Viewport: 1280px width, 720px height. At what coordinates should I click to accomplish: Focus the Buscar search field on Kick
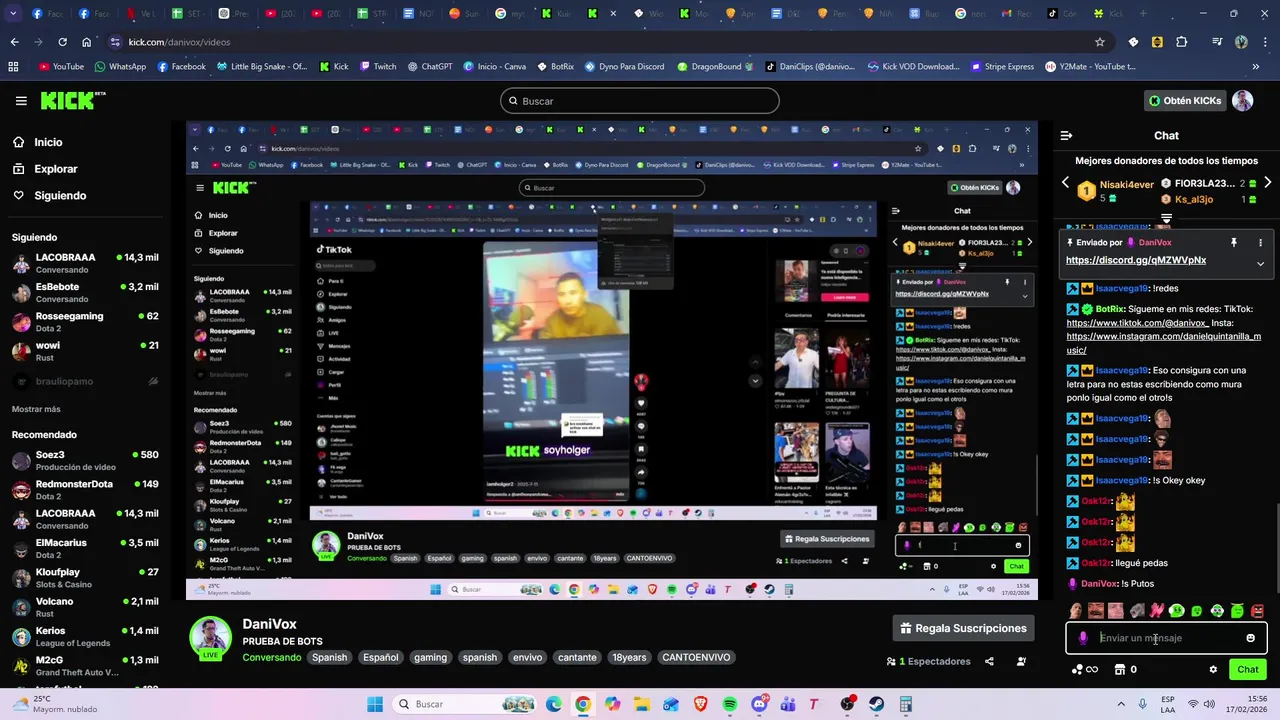click(x=640, y=101)
